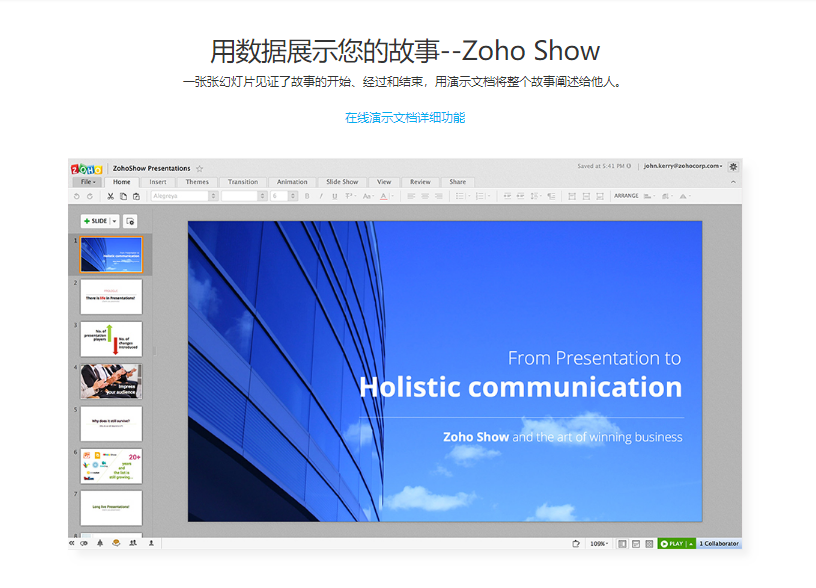Image resolution: width=816 pixels, height=588 pixels.
Task: Click the Redo icon
Action: click(90, 196)
